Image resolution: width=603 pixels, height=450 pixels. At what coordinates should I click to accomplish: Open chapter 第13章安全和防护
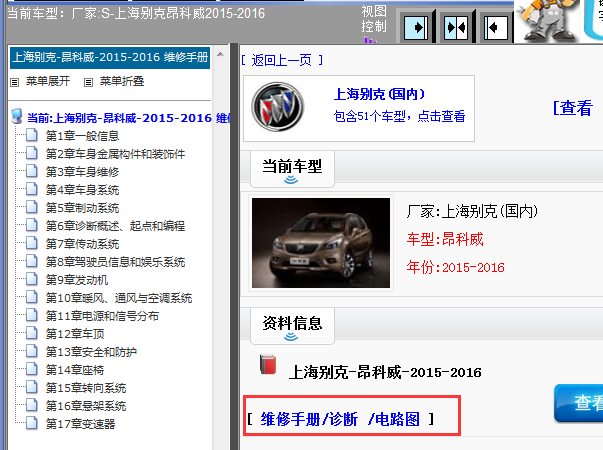pos(91,352)
